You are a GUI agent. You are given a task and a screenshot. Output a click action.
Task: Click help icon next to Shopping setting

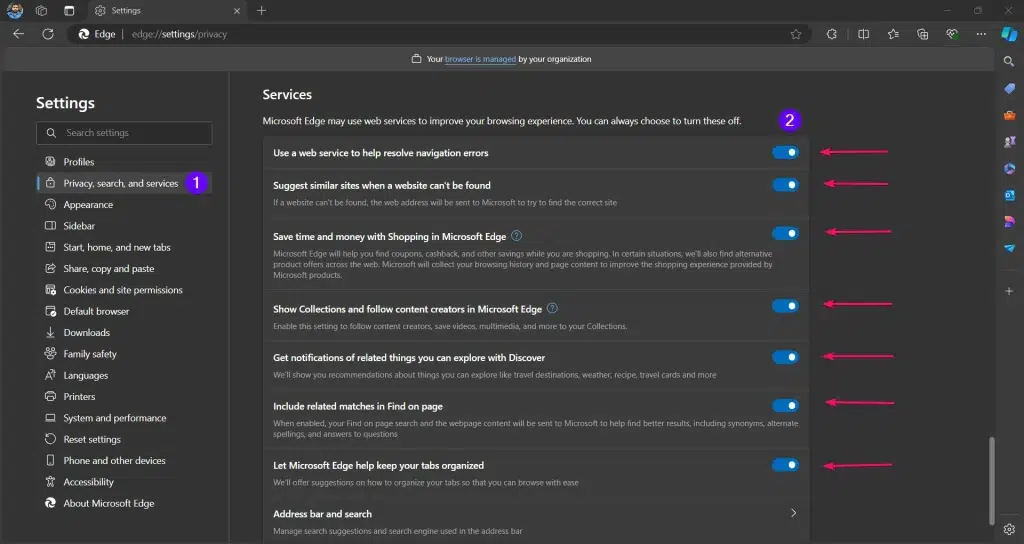(517, 236)
